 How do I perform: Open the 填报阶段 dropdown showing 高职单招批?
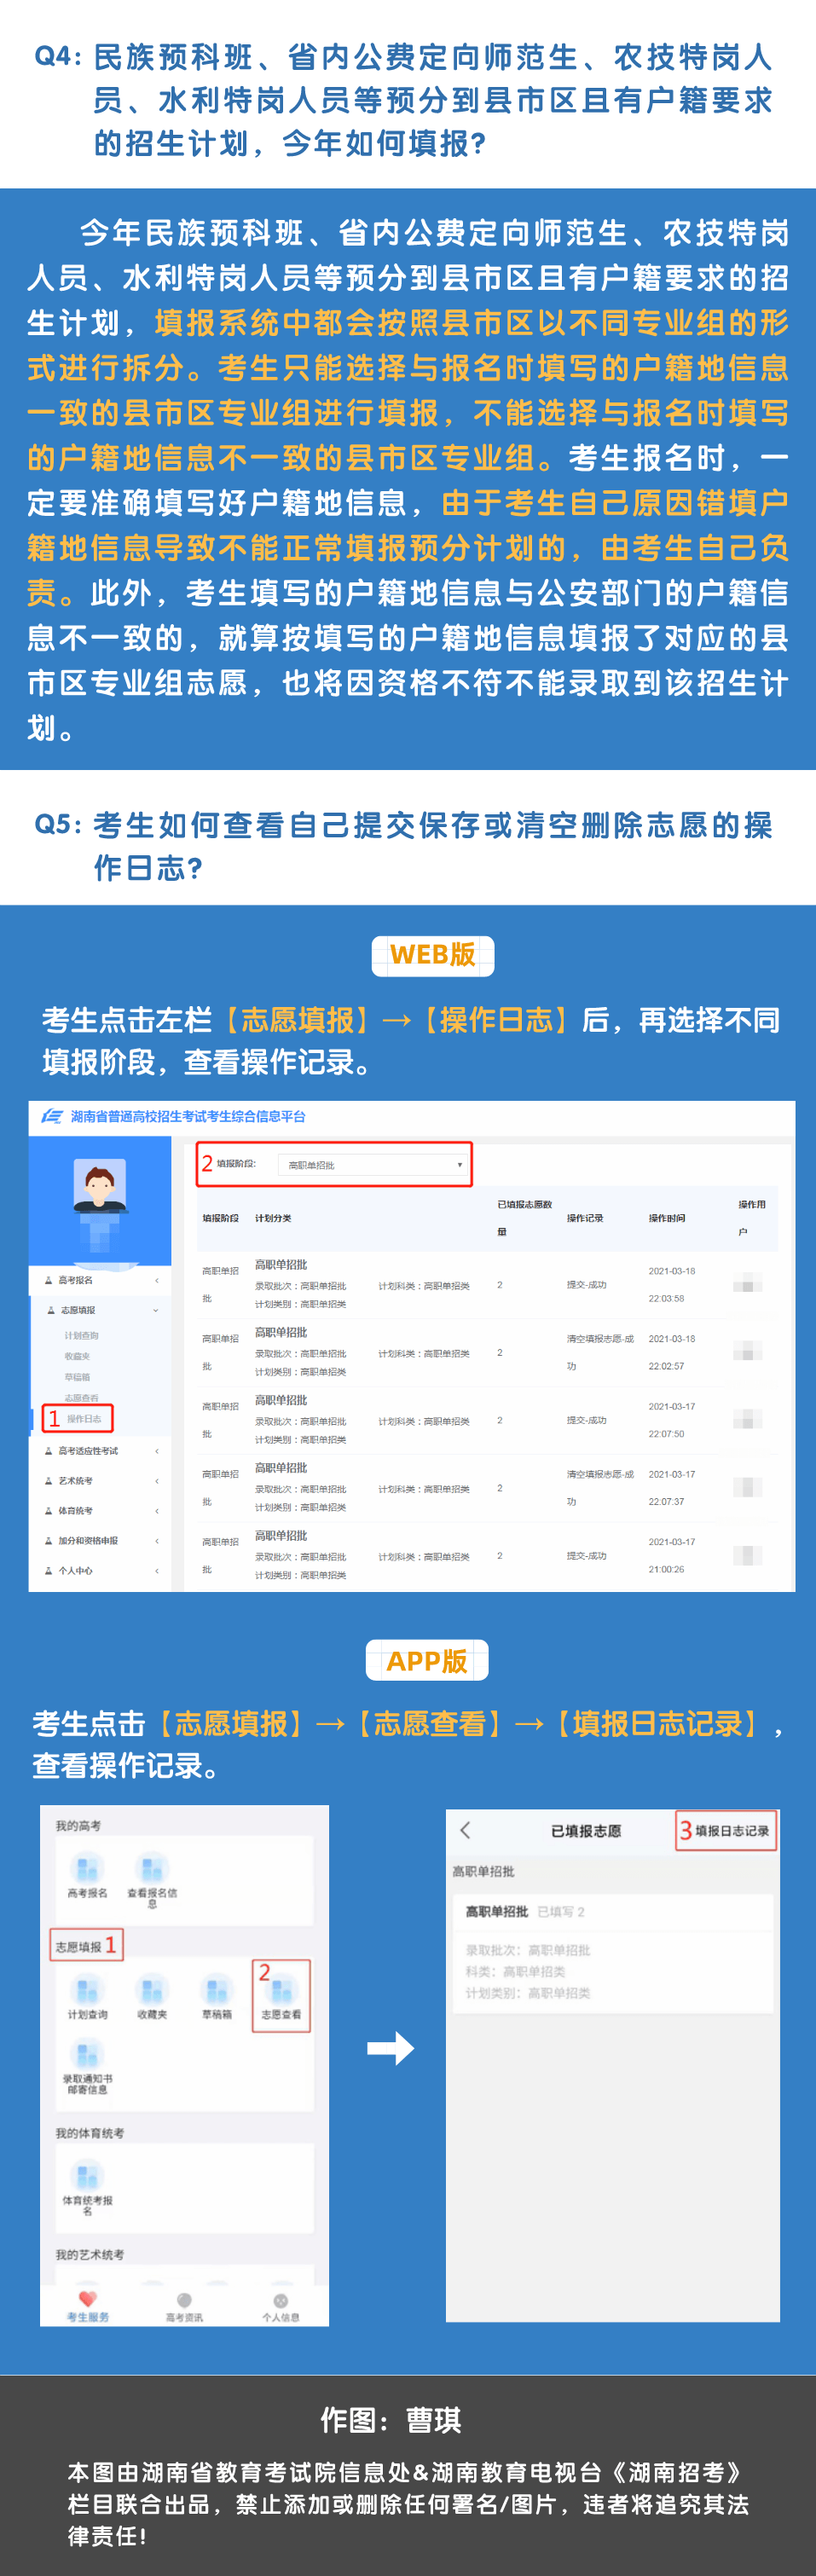coord(372,1165)
